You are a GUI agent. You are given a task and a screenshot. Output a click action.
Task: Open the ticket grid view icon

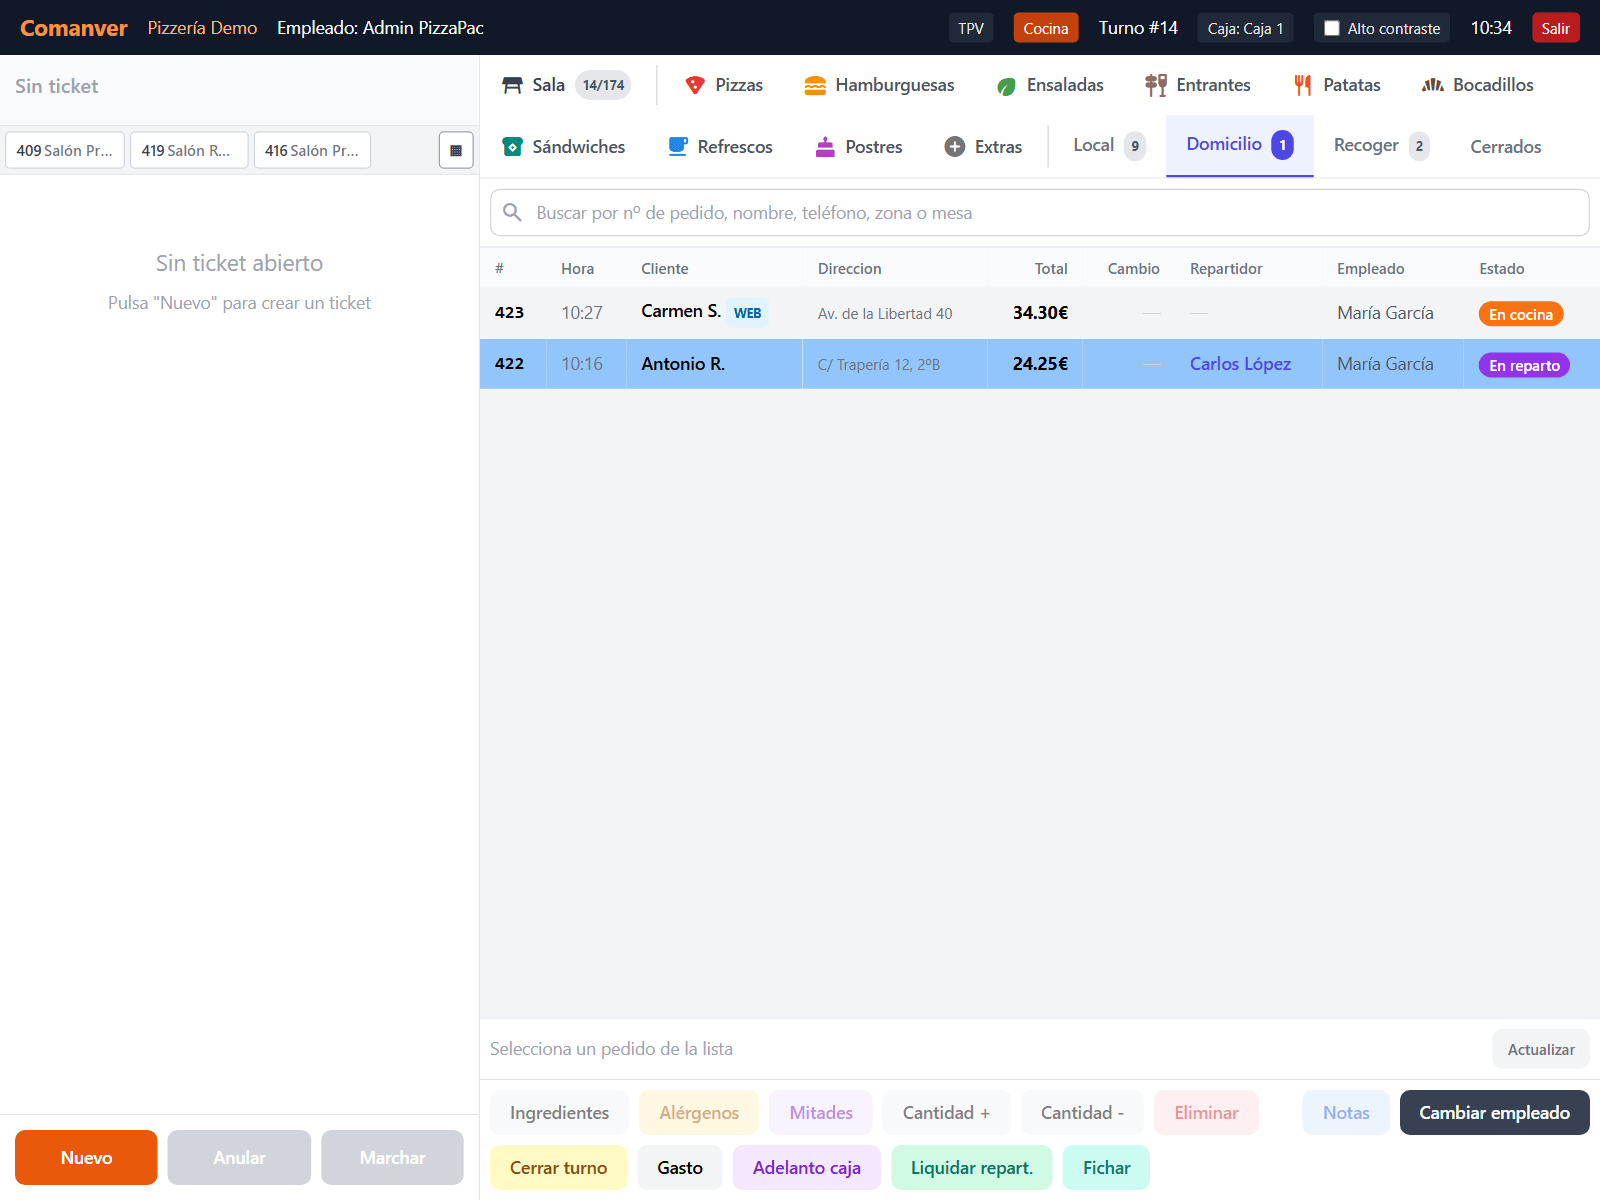coord(456,150)
